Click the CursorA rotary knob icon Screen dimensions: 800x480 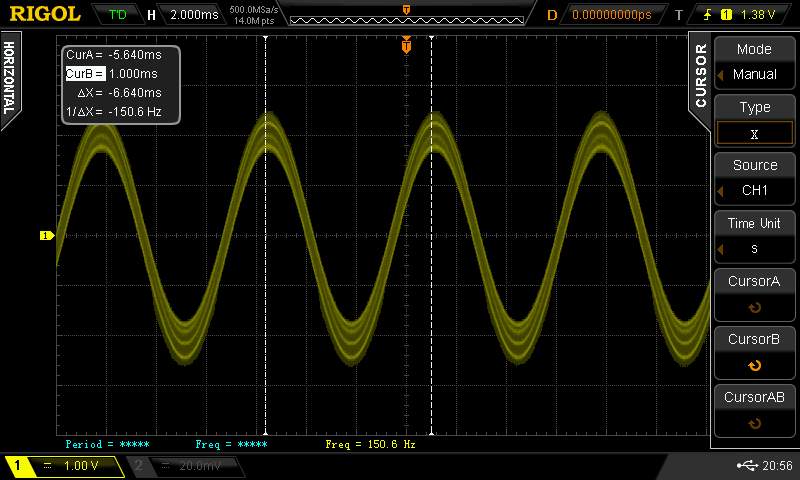(754, 308)
